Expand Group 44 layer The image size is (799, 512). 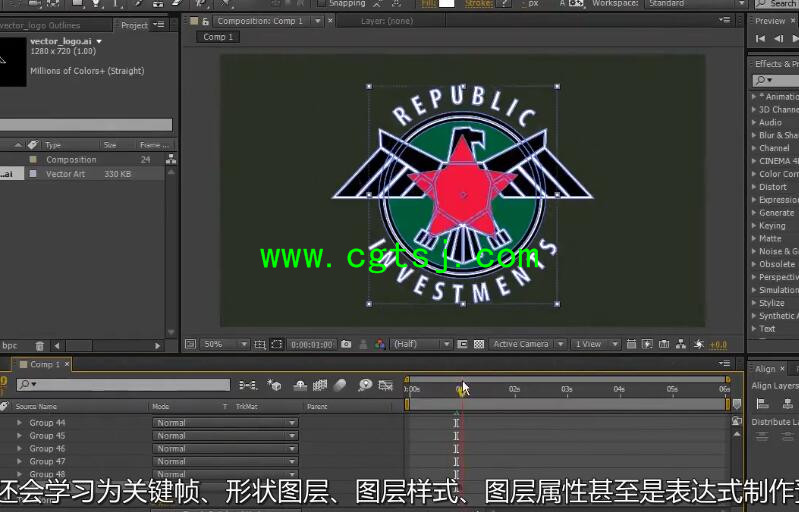tap(19, 422)
